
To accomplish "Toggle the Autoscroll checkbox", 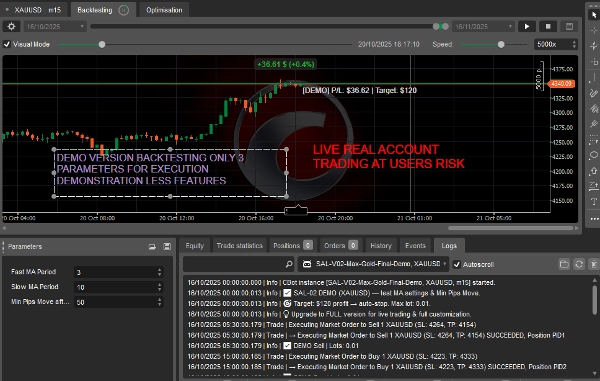I will tap(457, 264).
